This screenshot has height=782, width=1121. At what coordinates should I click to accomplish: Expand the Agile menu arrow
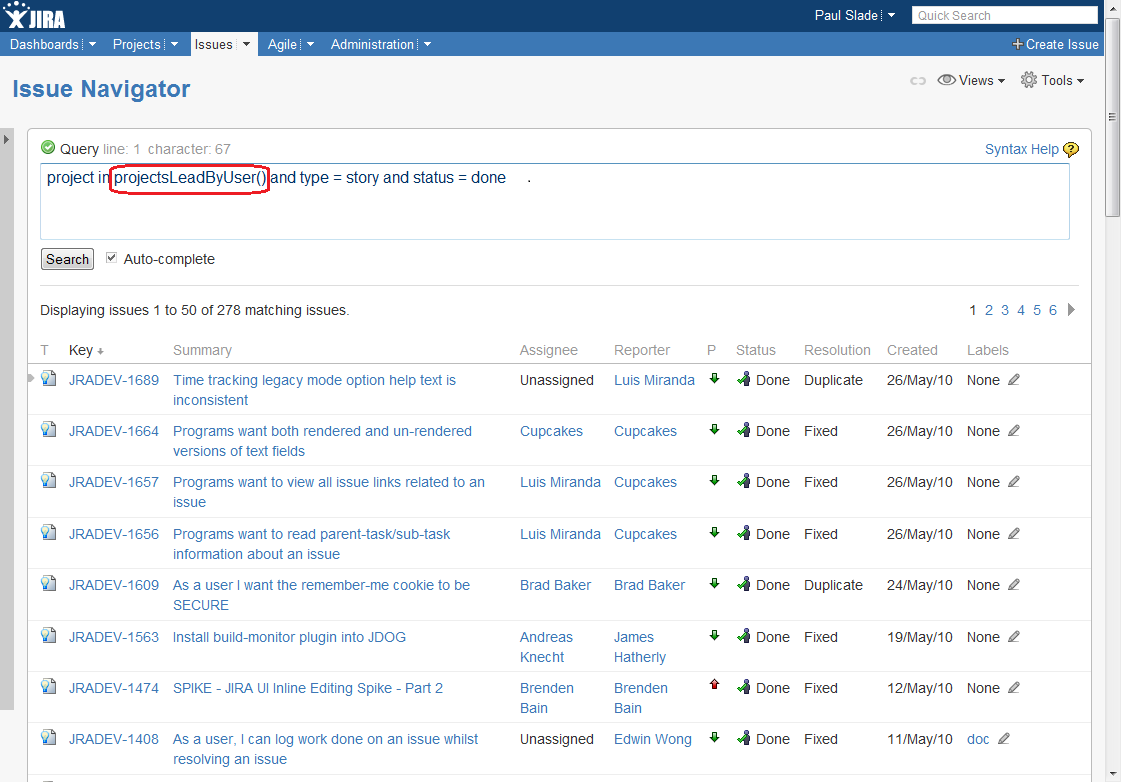pyautogui.click(x=310, y=44)
